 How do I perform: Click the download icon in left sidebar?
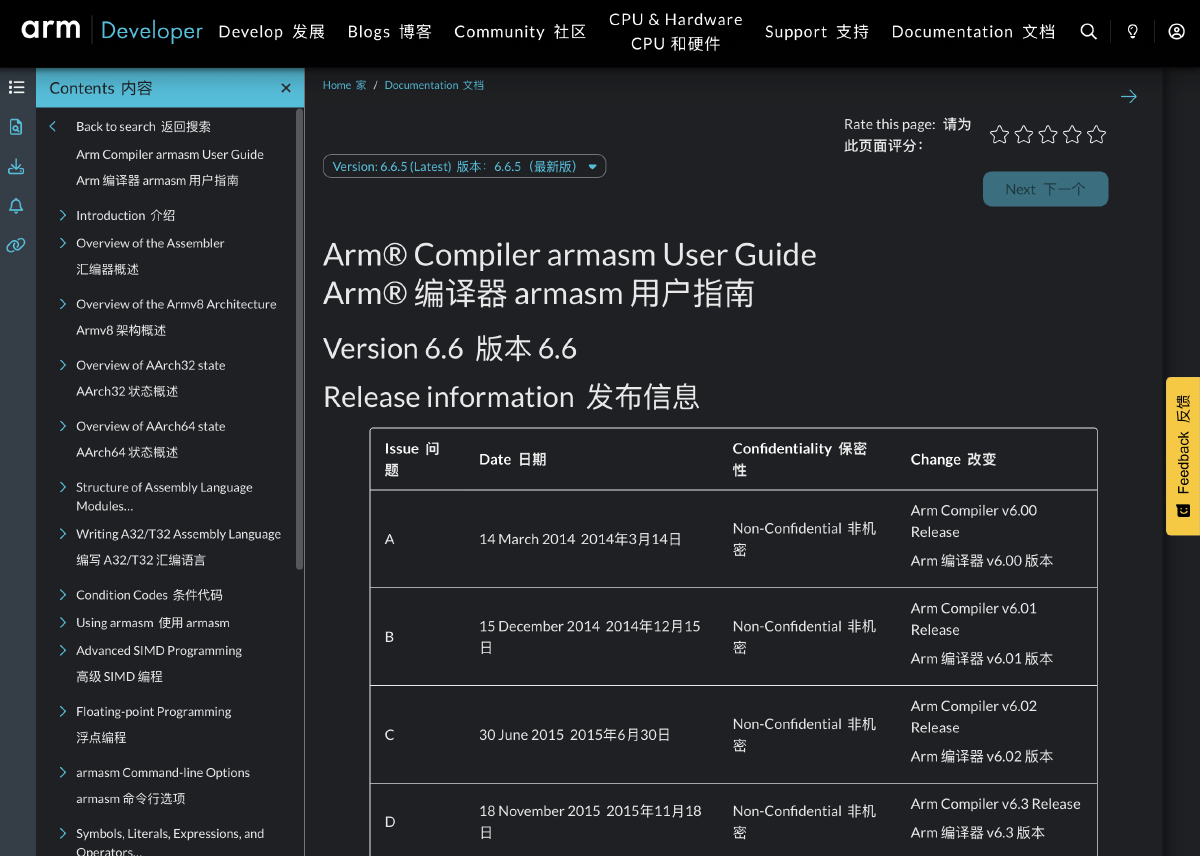pyautogui.click(x=16, y=166)
